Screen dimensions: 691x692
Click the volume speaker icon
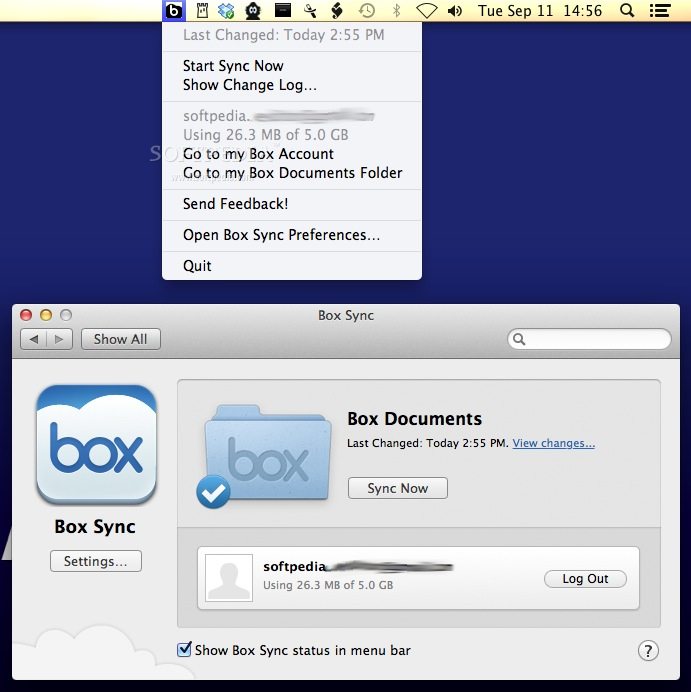(455, 11)
